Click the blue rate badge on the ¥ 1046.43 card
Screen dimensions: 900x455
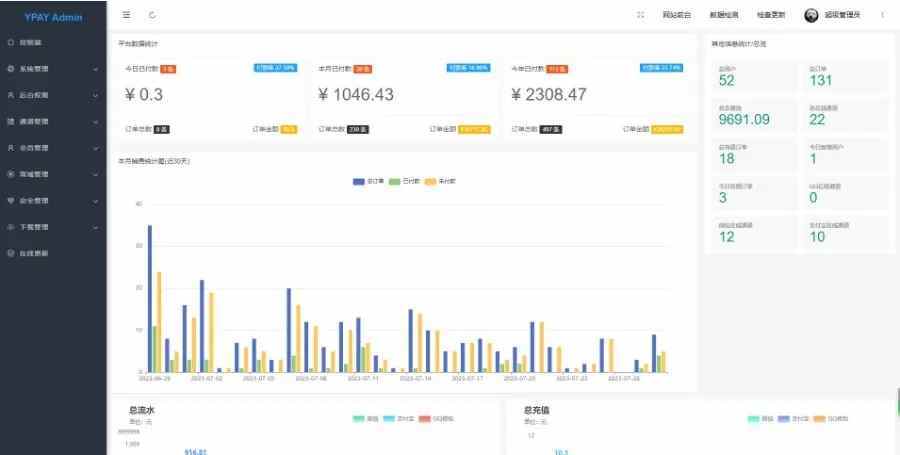point(468,68)
